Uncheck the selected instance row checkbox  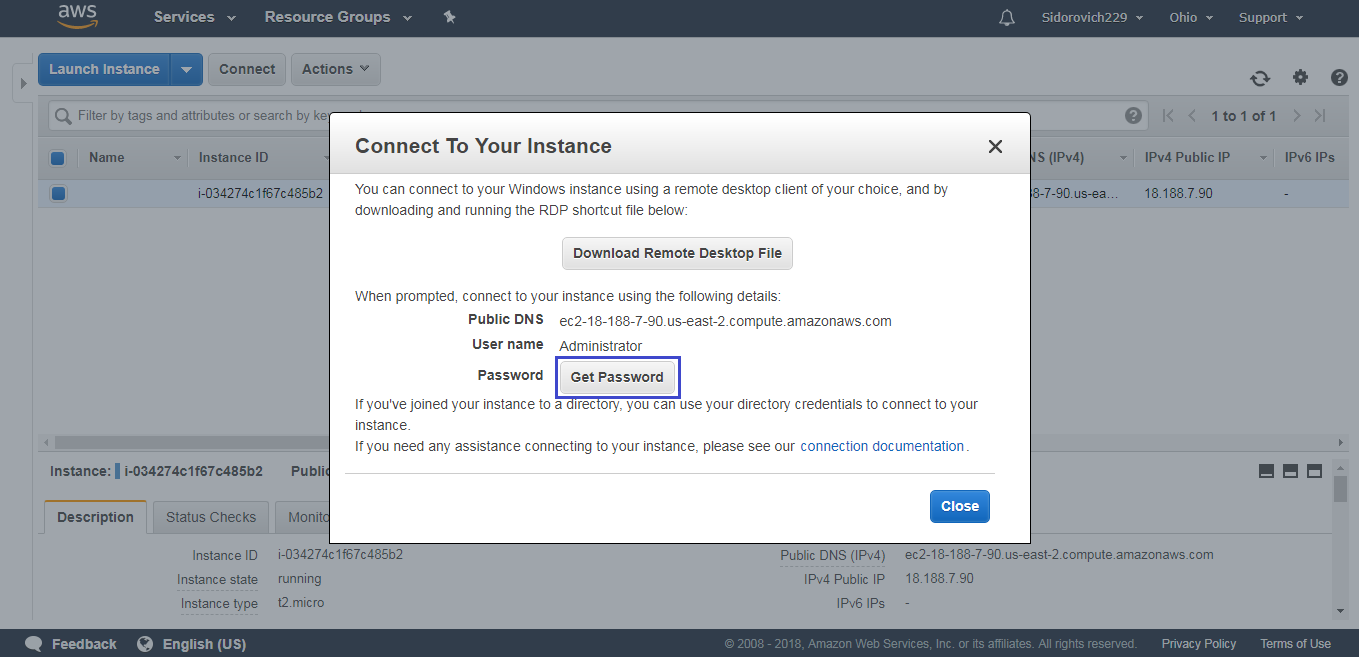pos(58,194)
